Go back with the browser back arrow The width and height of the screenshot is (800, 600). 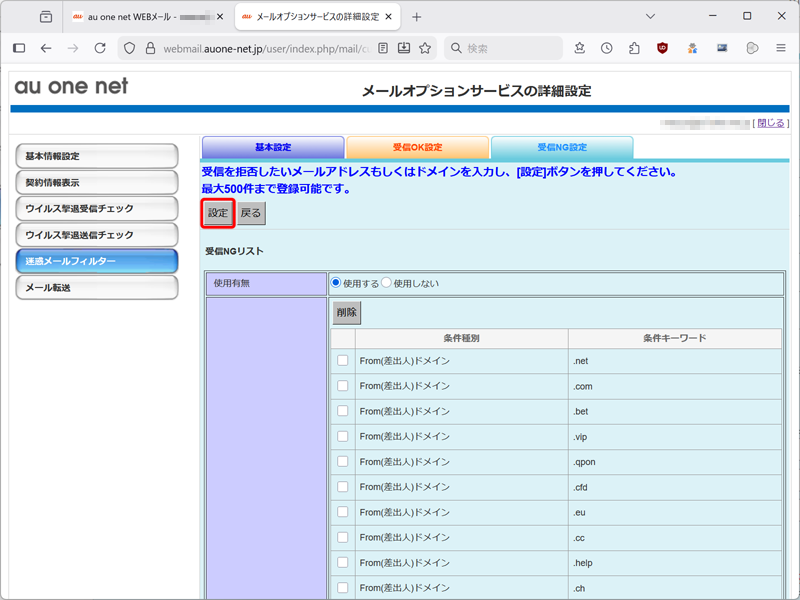coord(46,48)
